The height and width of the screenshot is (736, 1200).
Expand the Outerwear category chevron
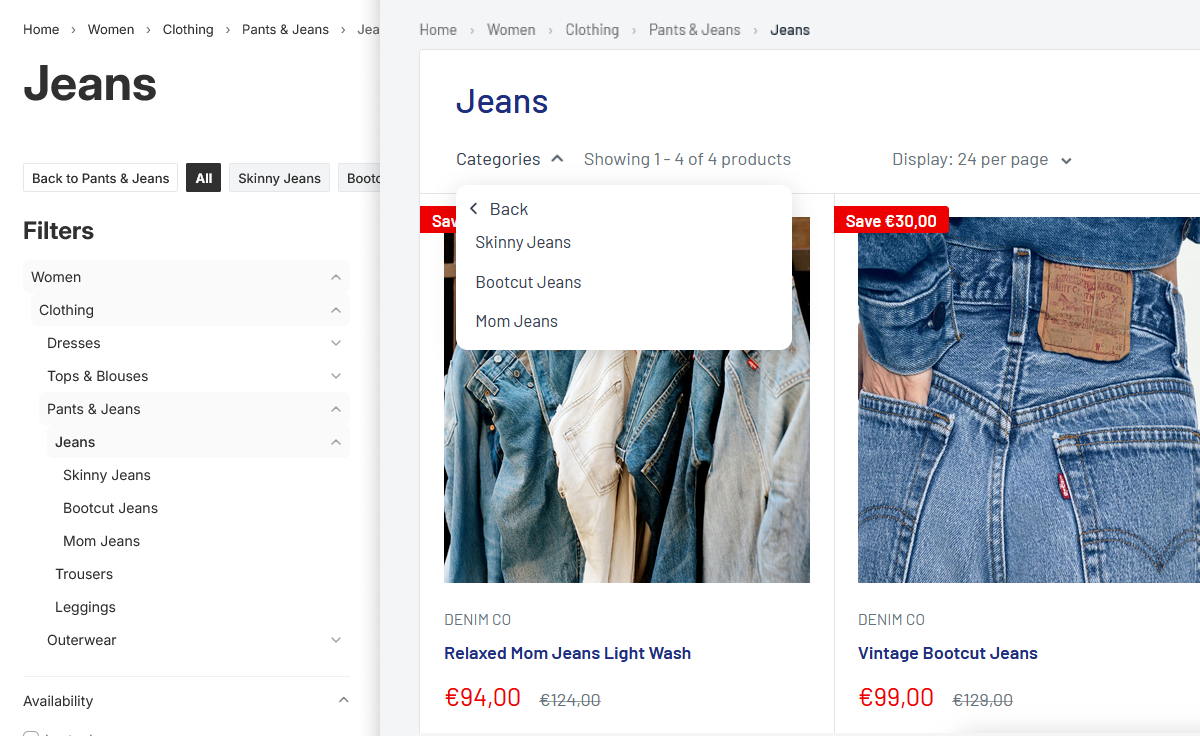(x=336, y=640)
